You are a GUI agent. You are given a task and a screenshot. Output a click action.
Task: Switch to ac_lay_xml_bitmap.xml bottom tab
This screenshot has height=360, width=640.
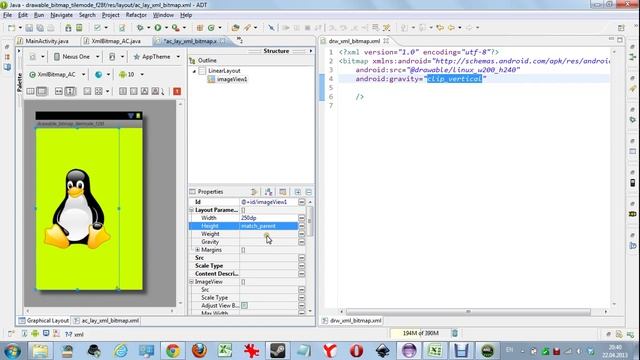107,321
